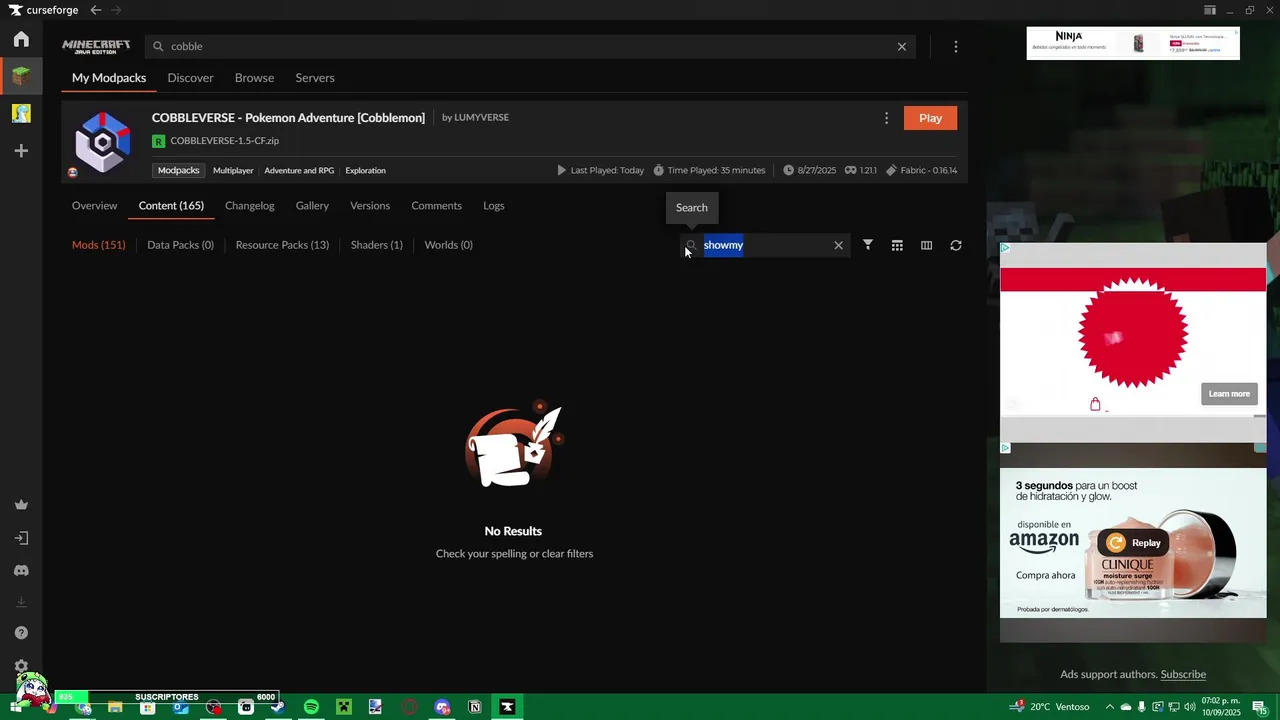Show Data Packs (0) list

click(x=180, y=245)
